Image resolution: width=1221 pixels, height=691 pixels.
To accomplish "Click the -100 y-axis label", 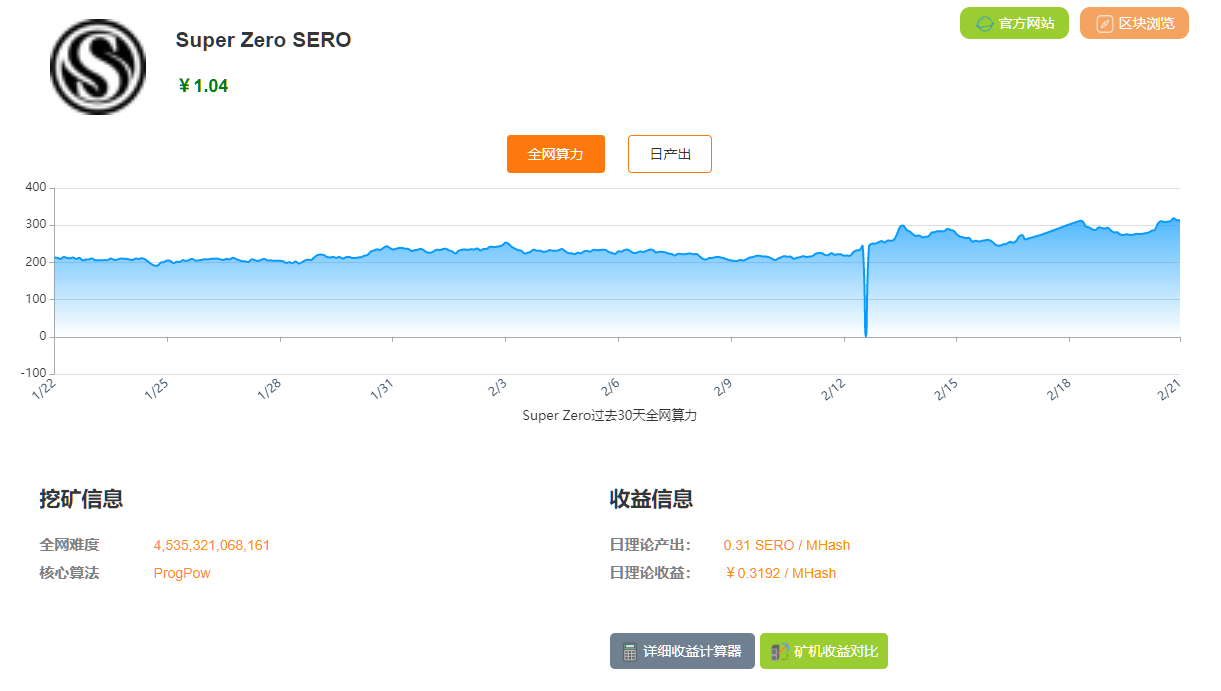I will coord(33,374).
